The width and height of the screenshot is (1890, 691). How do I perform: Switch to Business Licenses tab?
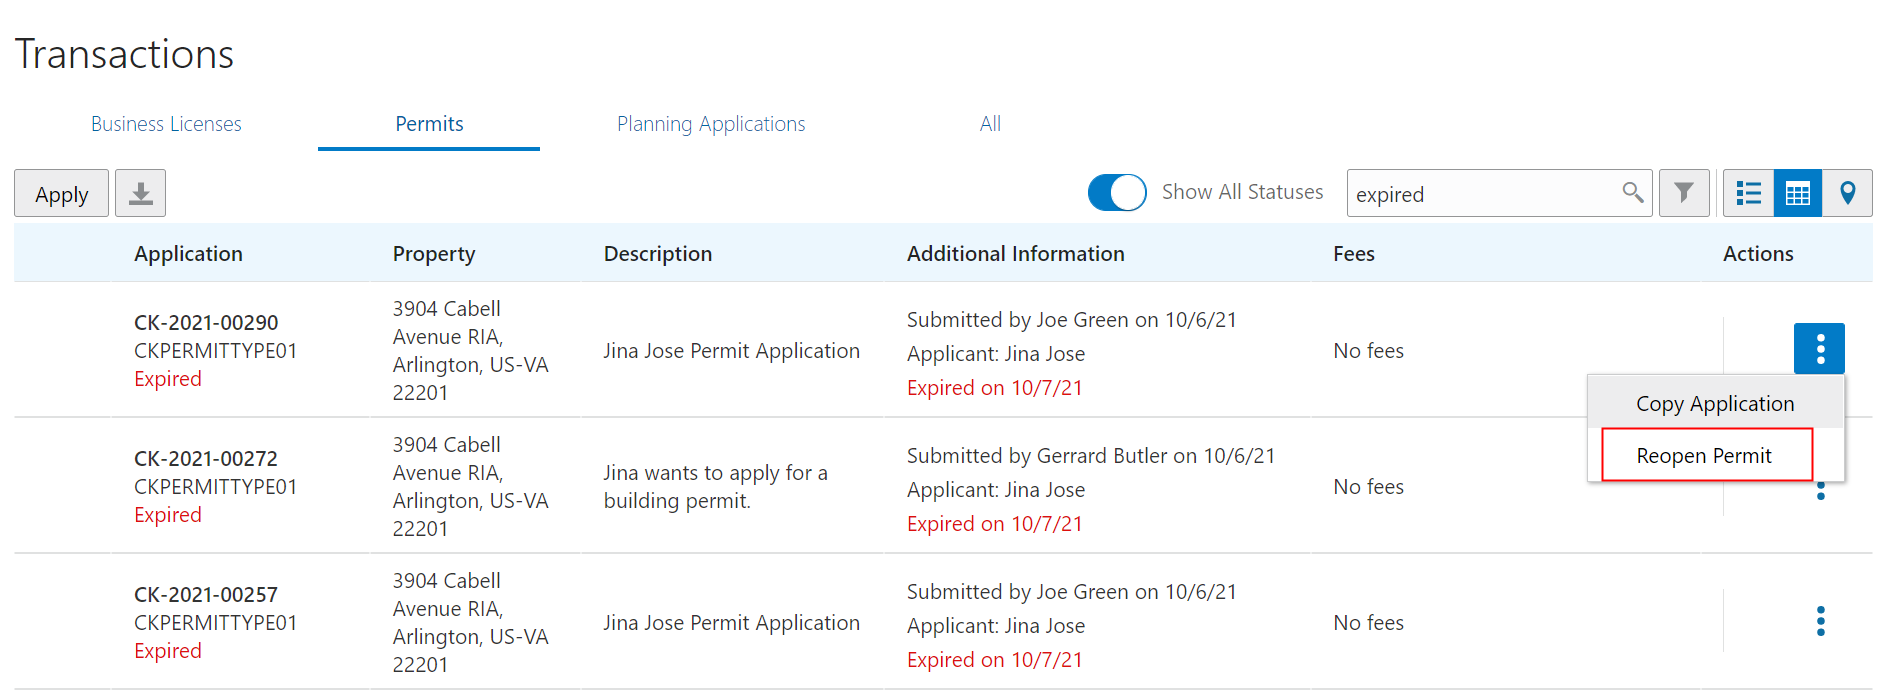[166, 124]
